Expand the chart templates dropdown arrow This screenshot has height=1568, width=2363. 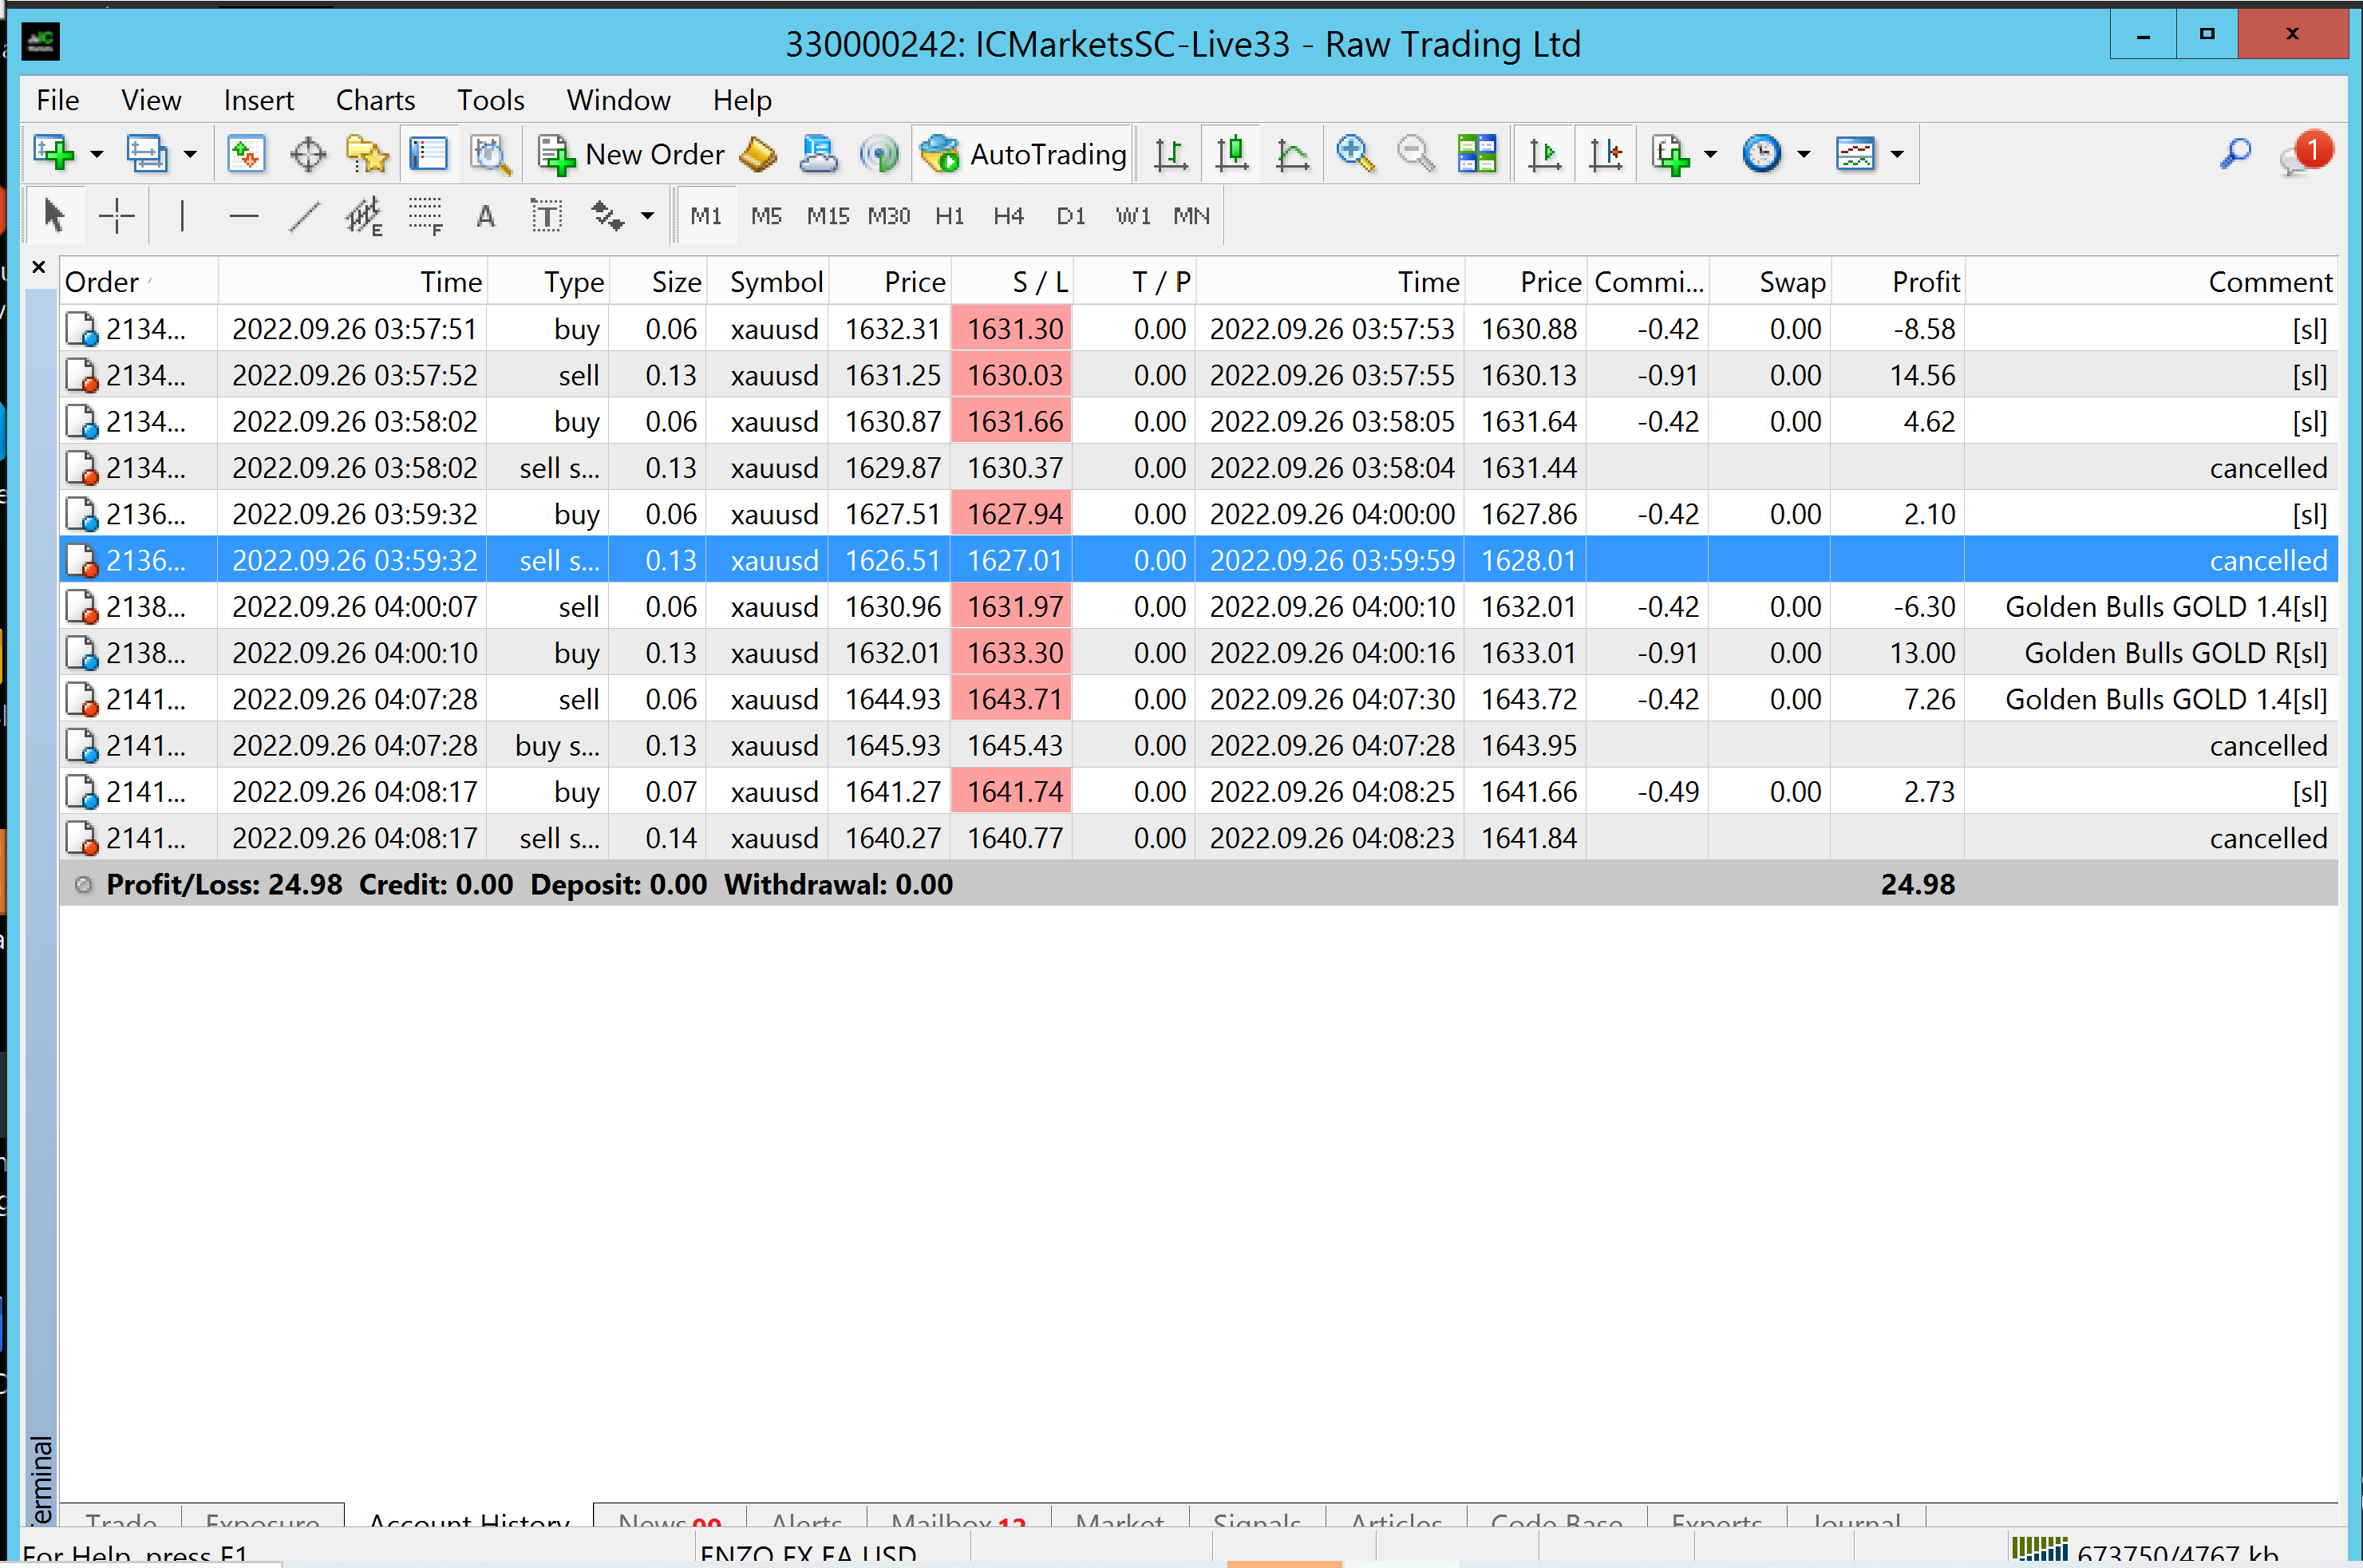tap(1897, 155)
